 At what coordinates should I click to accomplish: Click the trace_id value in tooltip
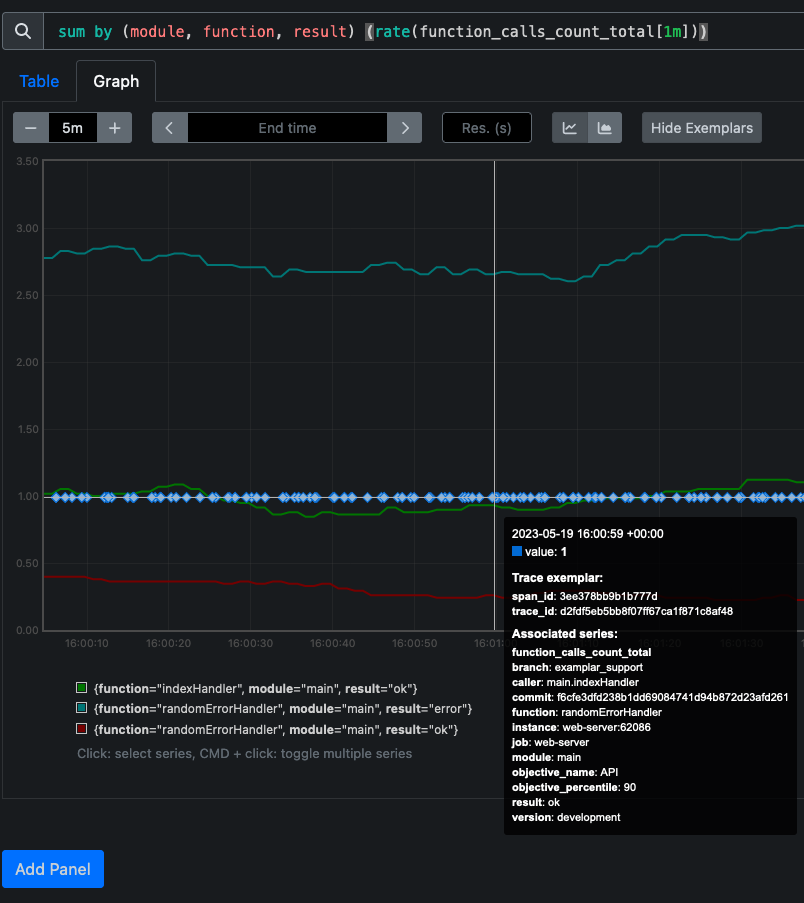click(646, 611)
